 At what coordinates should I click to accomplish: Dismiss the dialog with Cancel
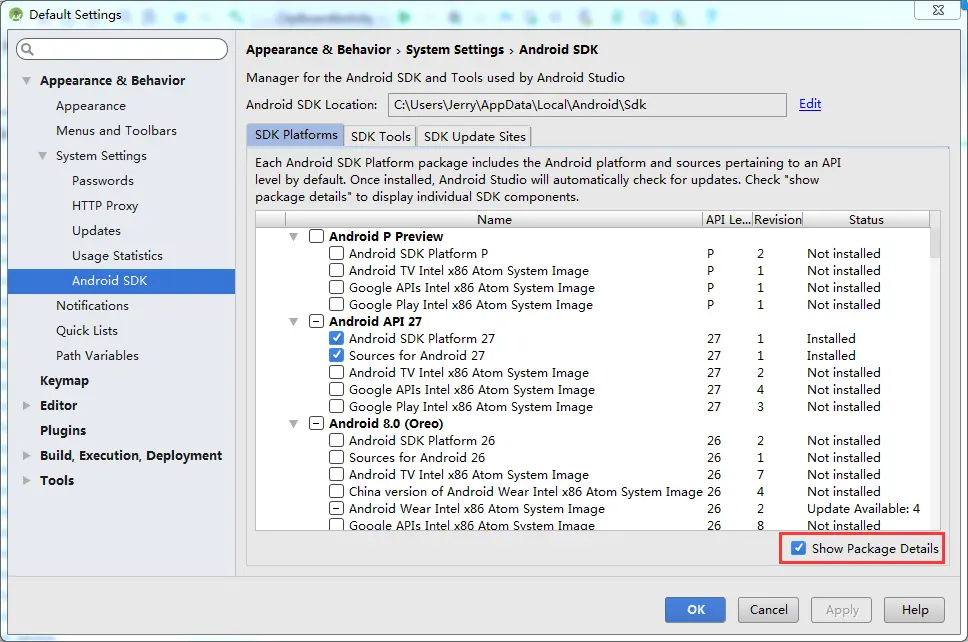point(769,610)
